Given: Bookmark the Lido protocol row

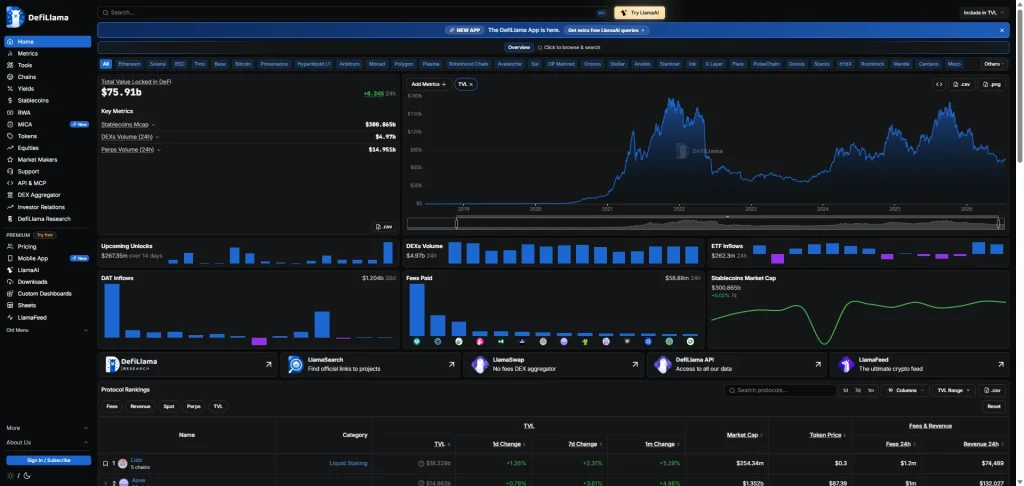Looking at the screenshot, I should (x=105, y=463).
